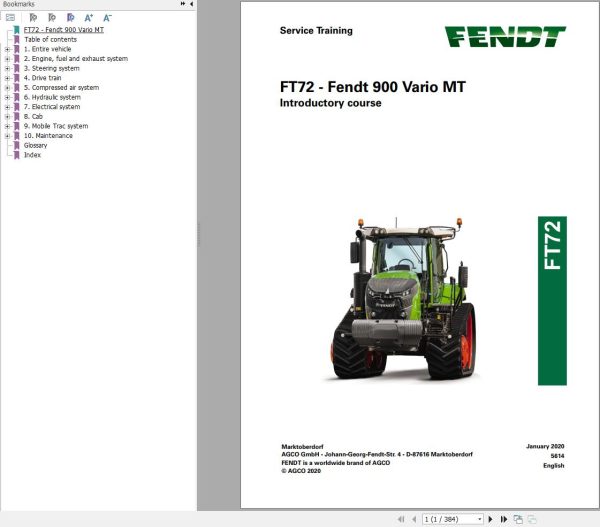Expand the '1. Entire vehicle' bookmark
The image size is (600, 527).
7,49
